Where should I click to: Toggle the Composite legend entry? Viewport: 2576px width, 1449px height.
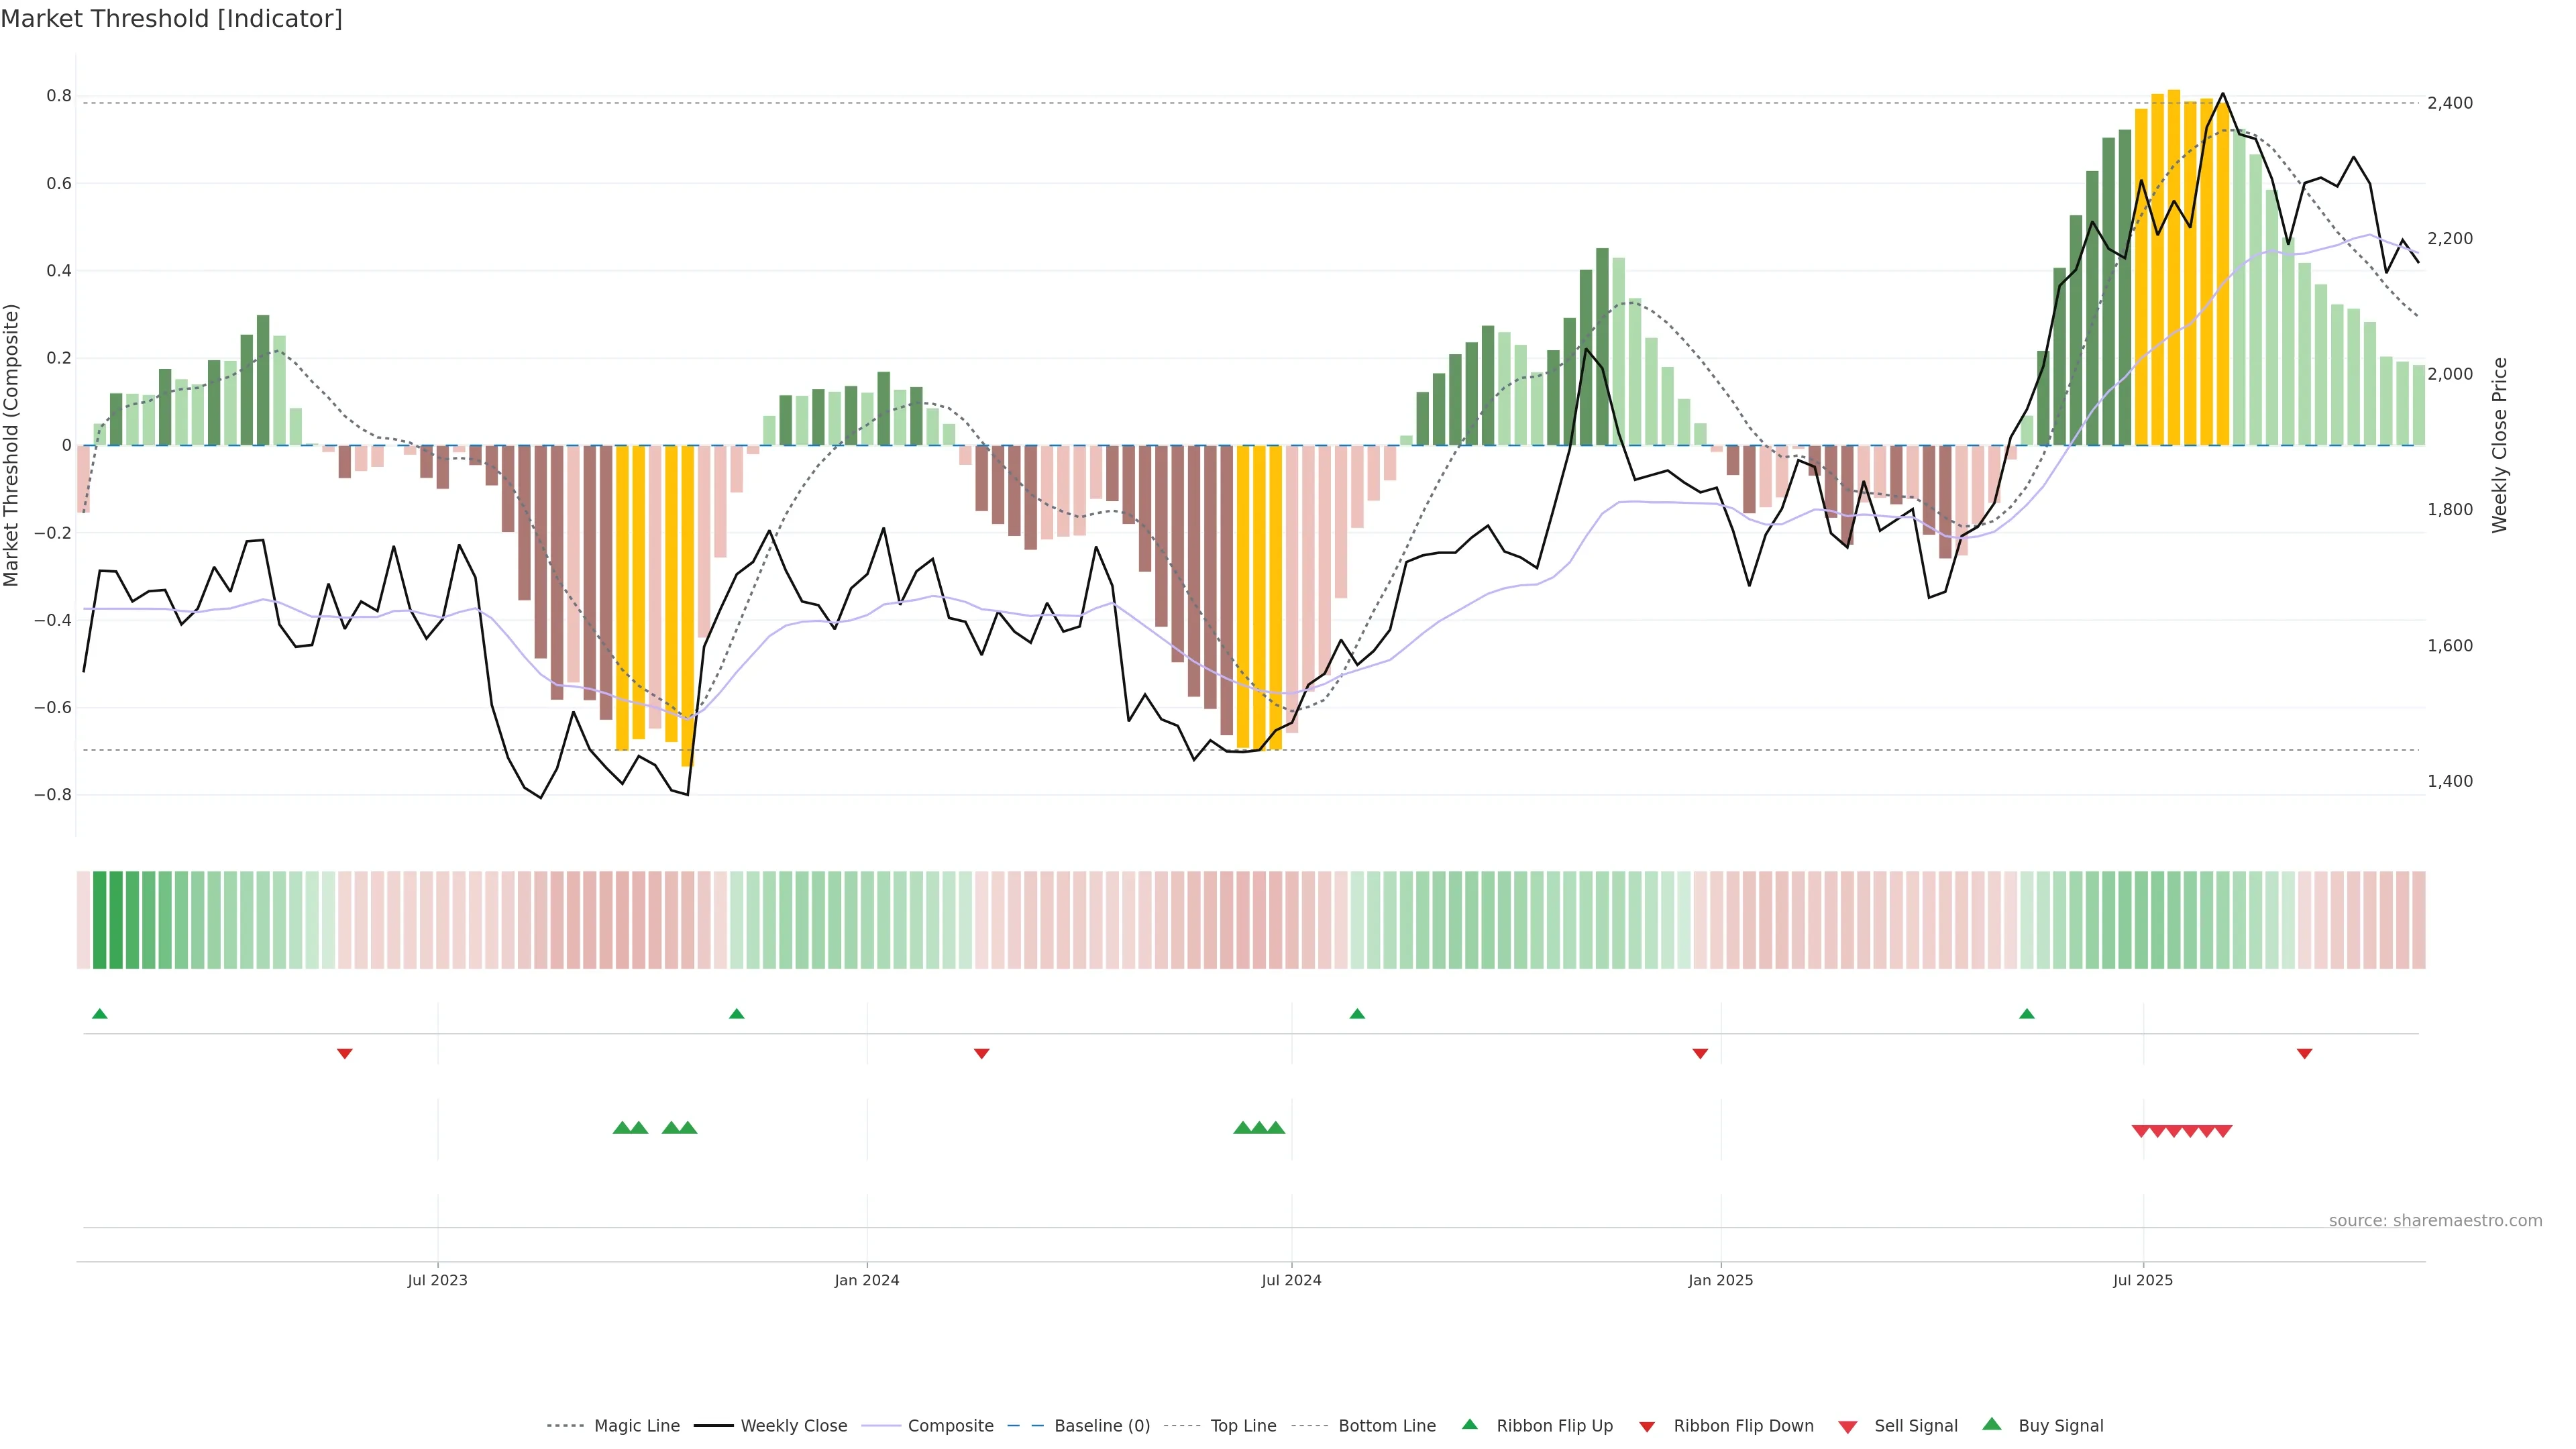[x=950, y=1426]
